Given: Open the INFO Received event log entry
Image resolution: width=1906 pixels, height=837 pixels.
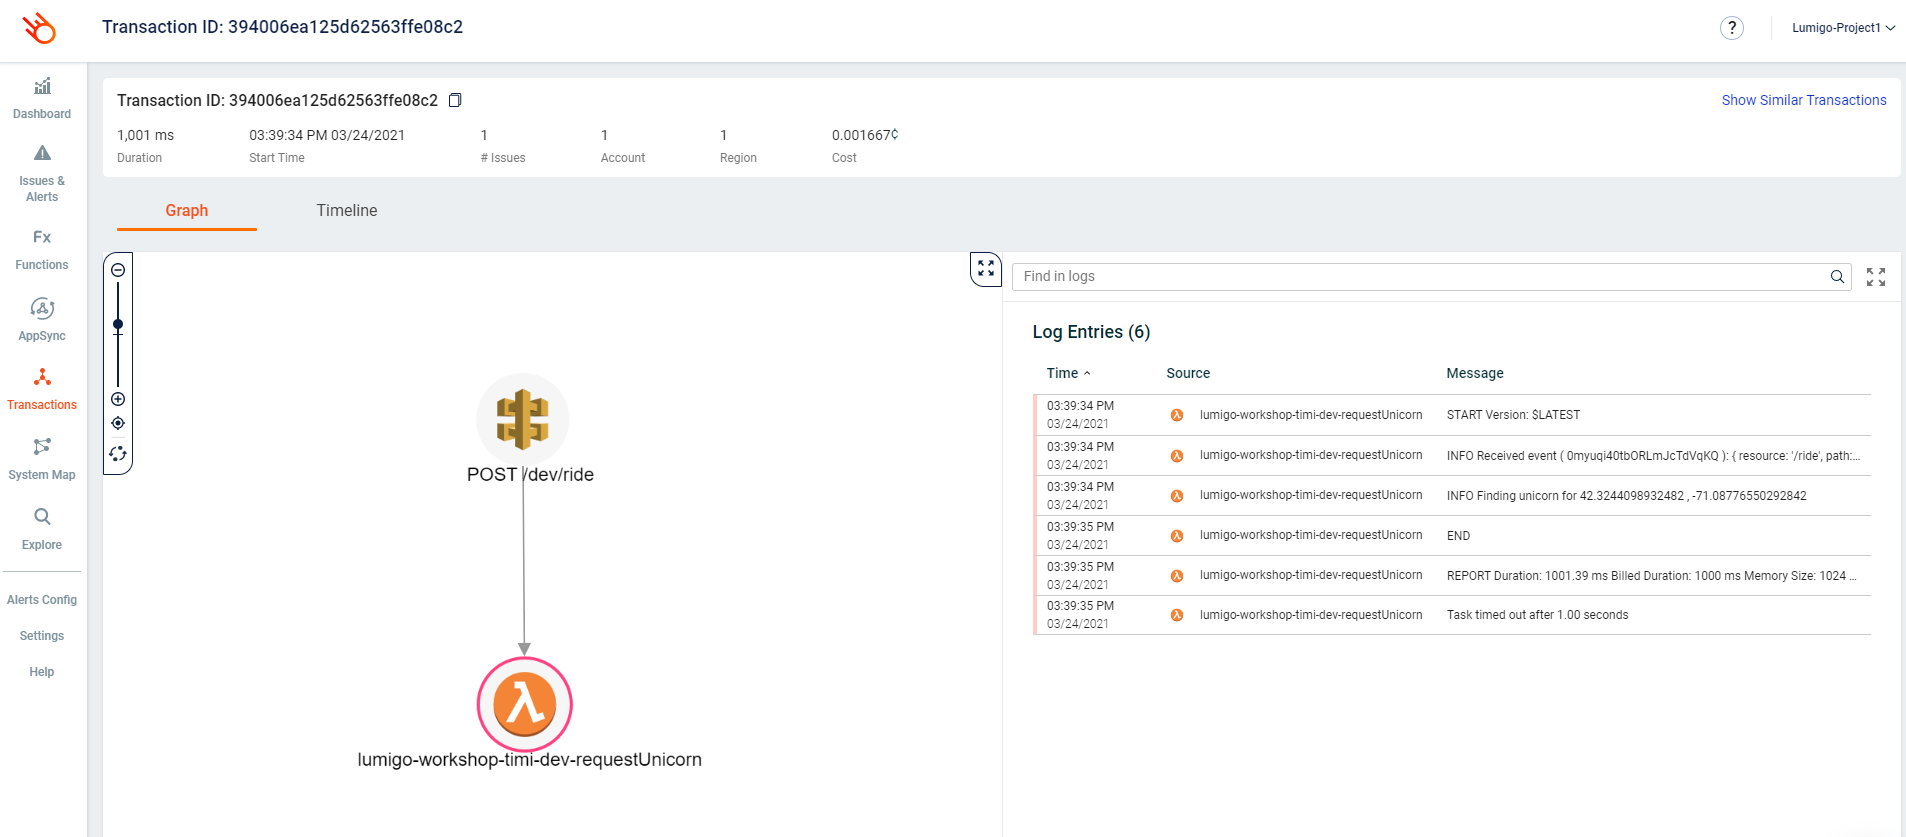Looking at the screenshot, I should point(1452,455).
